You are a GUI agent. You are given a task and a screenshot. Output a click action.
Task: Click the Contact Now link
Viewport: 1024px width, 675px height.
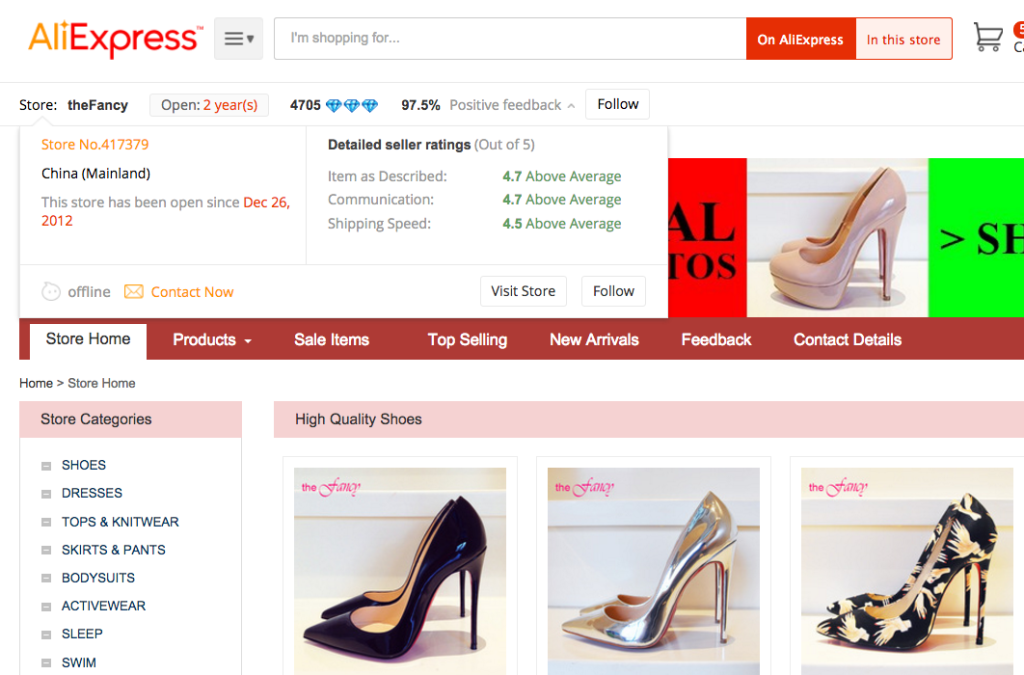(192, 292)
